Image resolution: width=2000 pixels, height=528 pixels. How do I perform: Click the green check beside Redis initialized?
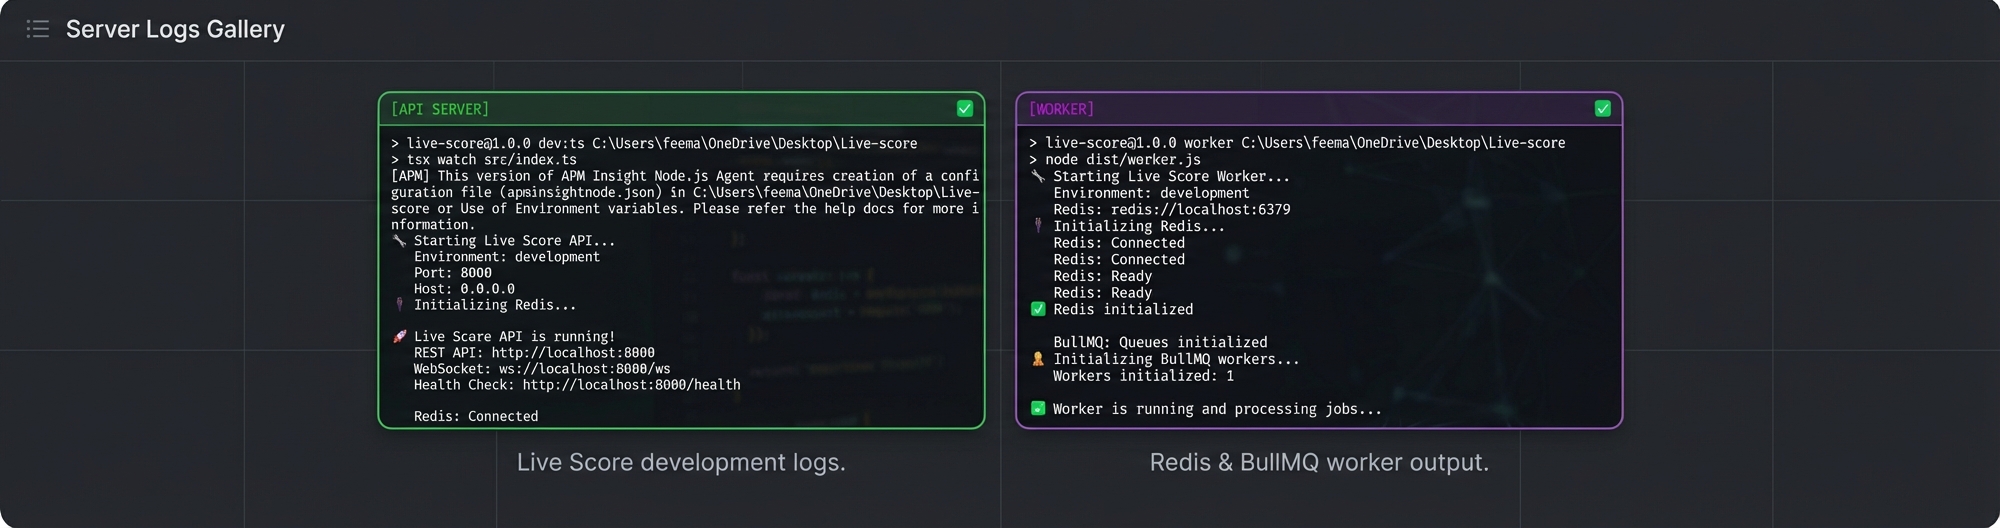(x=1037, y=309)
